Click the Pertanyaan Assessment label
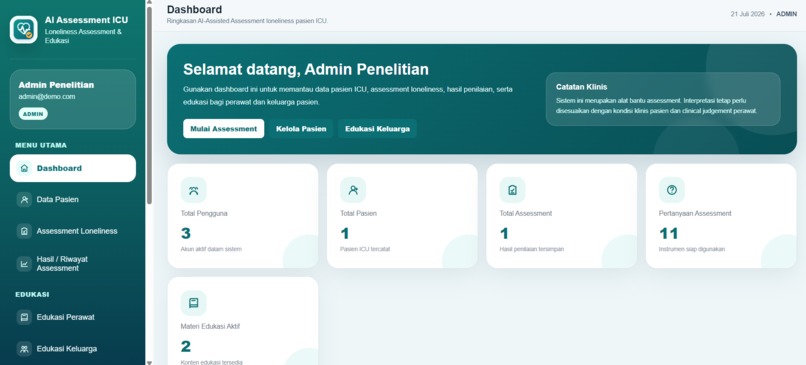Screen dimensions: 806x365 [x=695, y=213]
